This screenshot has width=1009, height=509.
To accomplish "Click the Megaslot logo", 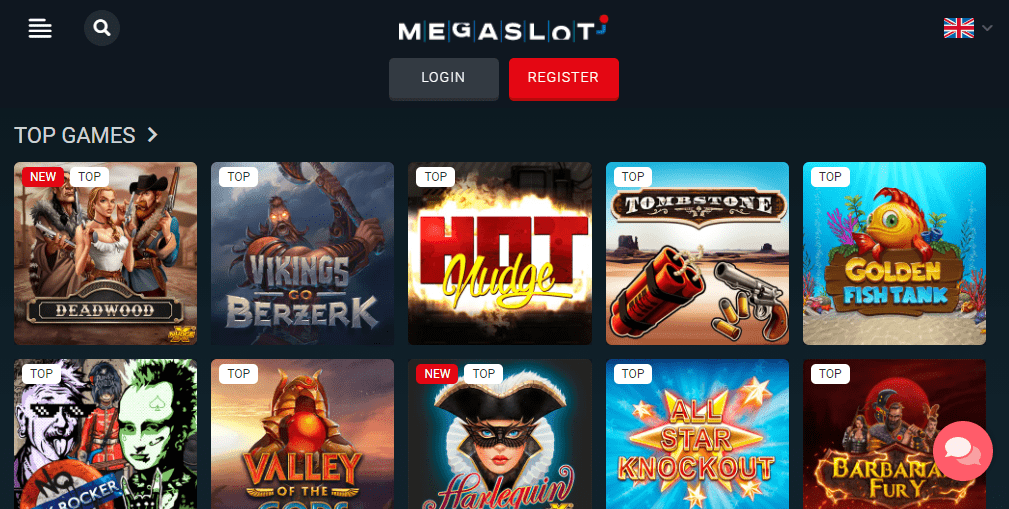I will click(503, 29).
